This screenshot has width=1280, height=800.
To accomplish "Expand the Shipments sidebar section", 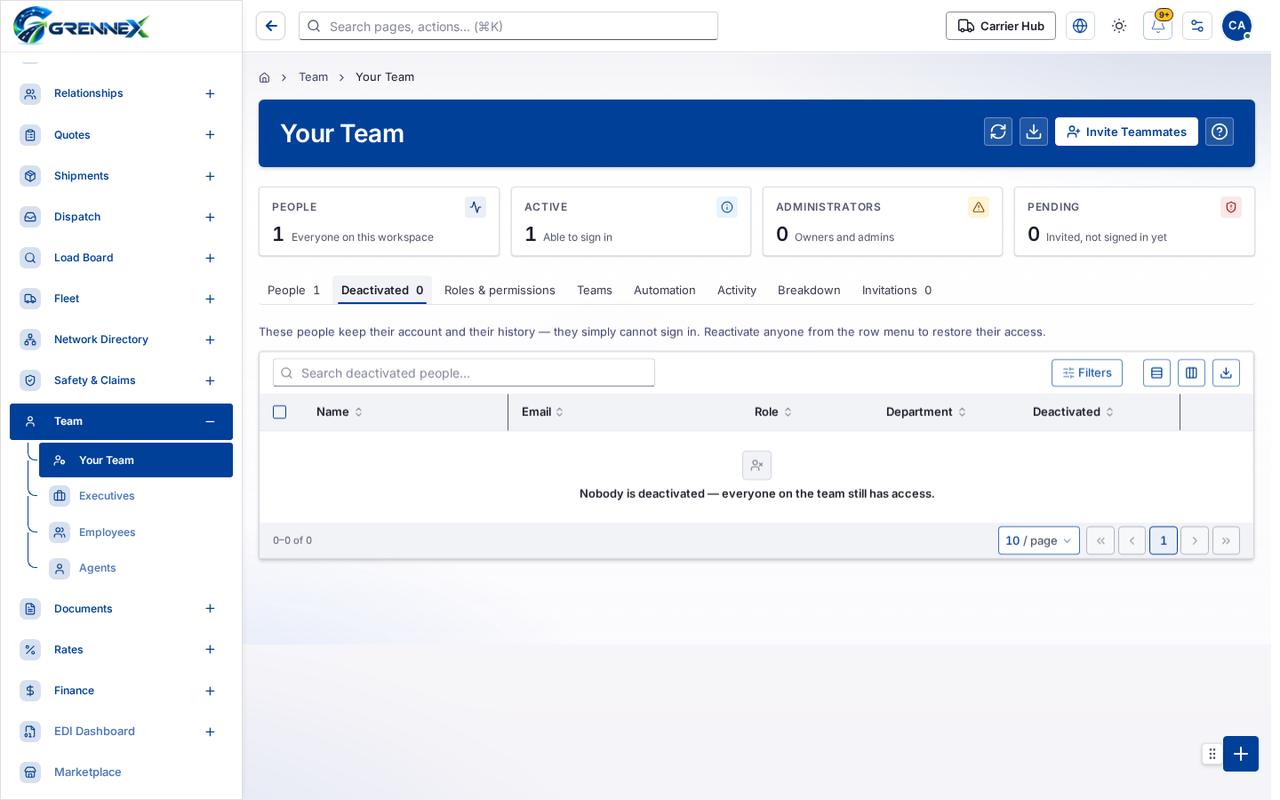I will [210, 176].
